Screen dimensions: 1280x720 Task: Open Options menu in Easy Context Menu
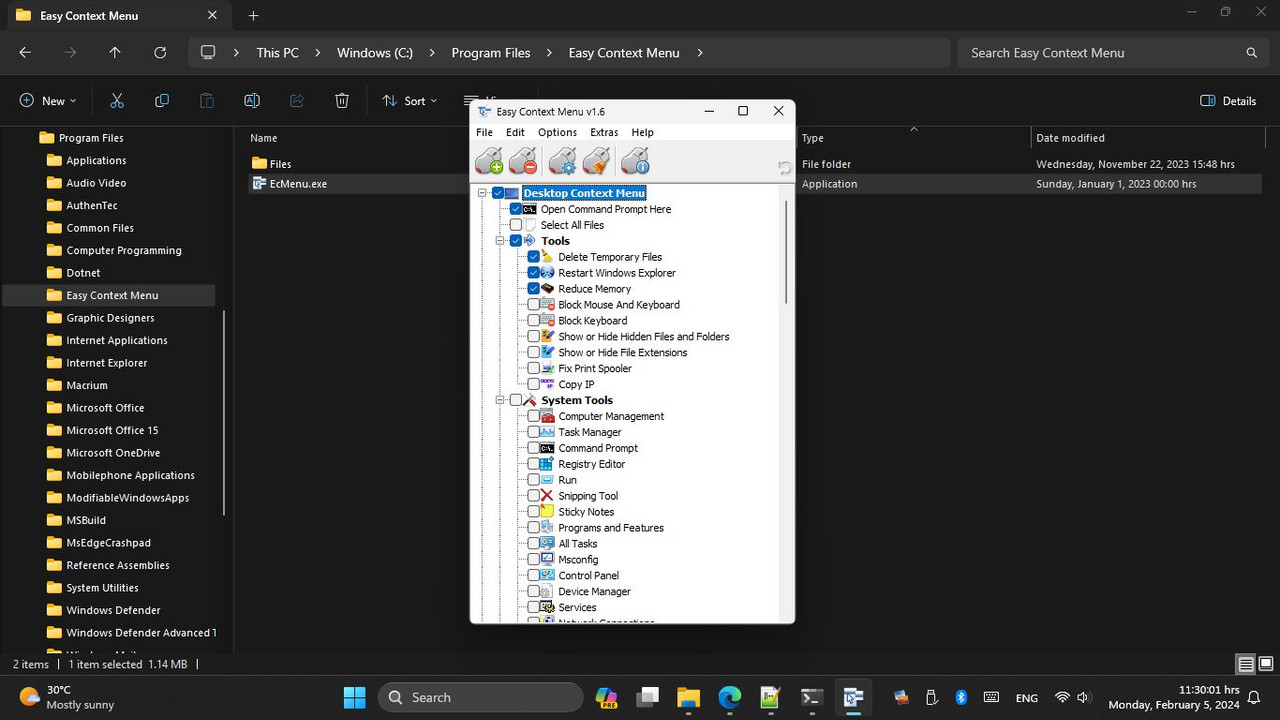557,132
